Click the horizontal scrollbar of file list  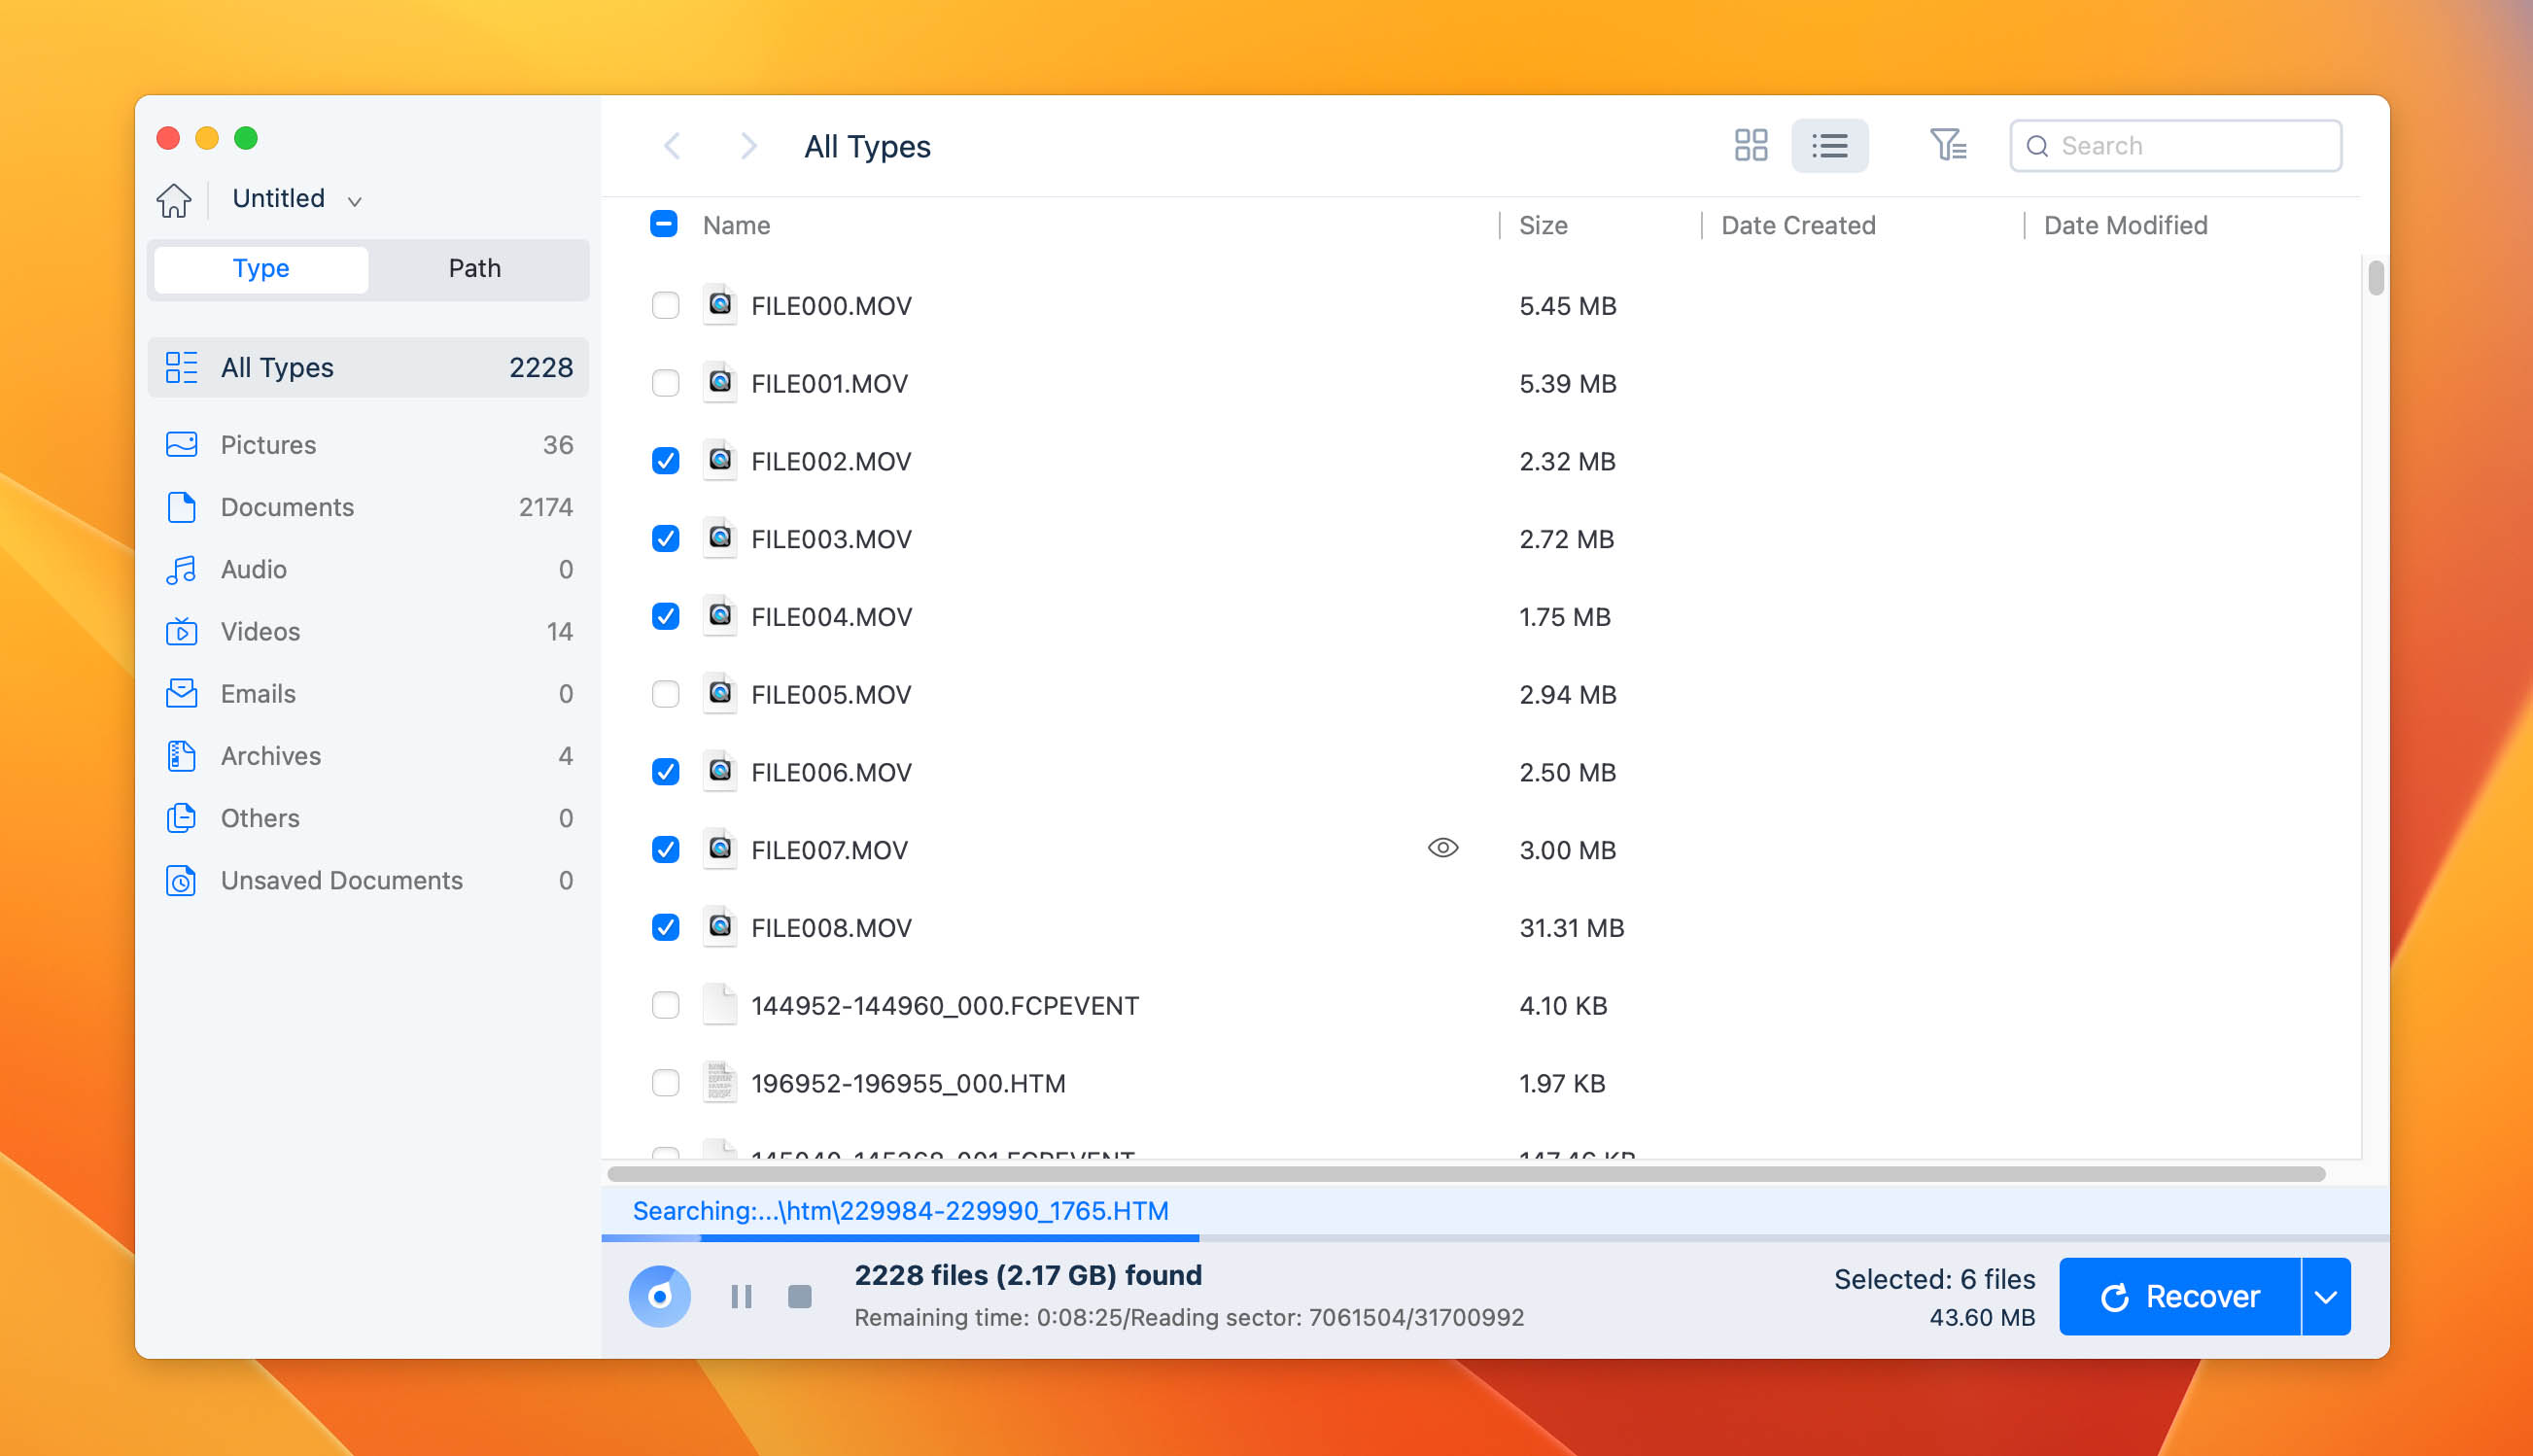[x=1466, y=1174]
